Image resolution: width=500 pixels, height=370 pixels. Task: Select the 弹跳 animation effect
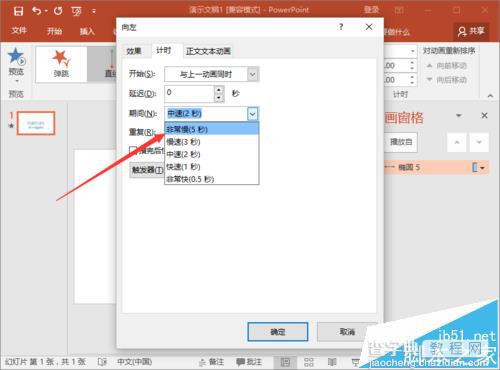[61, 64]
